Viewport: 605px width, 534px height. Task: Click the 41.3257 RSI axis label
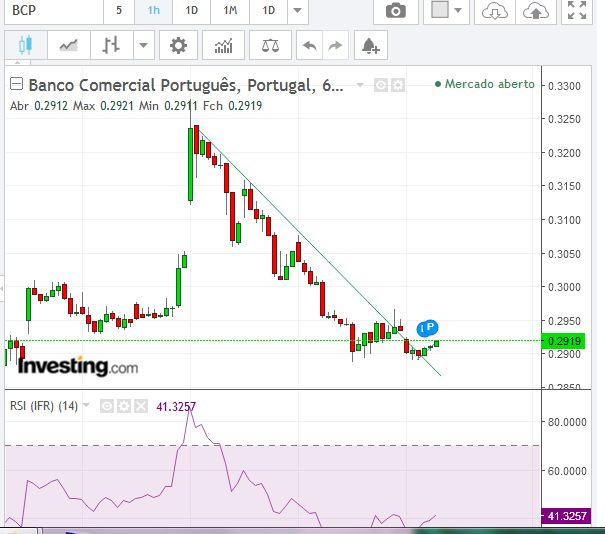click(x=566, y=516)
